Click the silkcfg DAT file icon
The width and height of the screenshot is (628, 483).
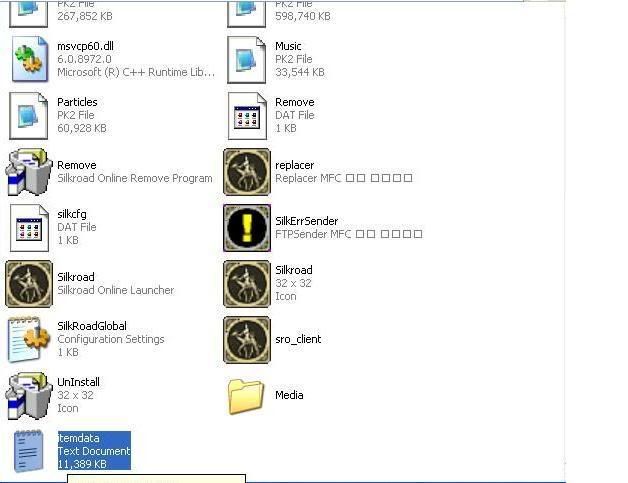point(29,228)
